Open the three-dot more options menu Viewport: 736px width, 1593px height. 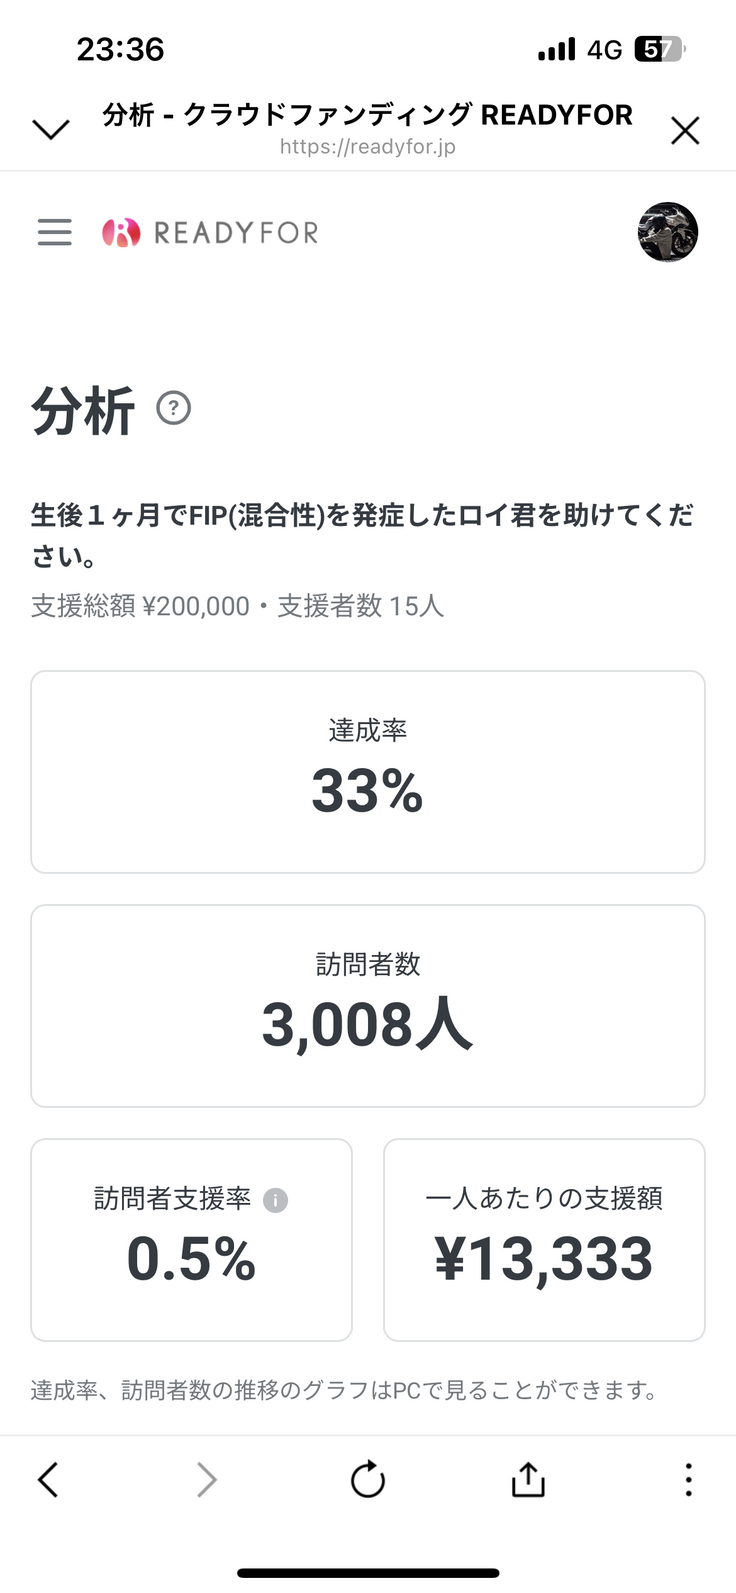[x=688, y=1479]
